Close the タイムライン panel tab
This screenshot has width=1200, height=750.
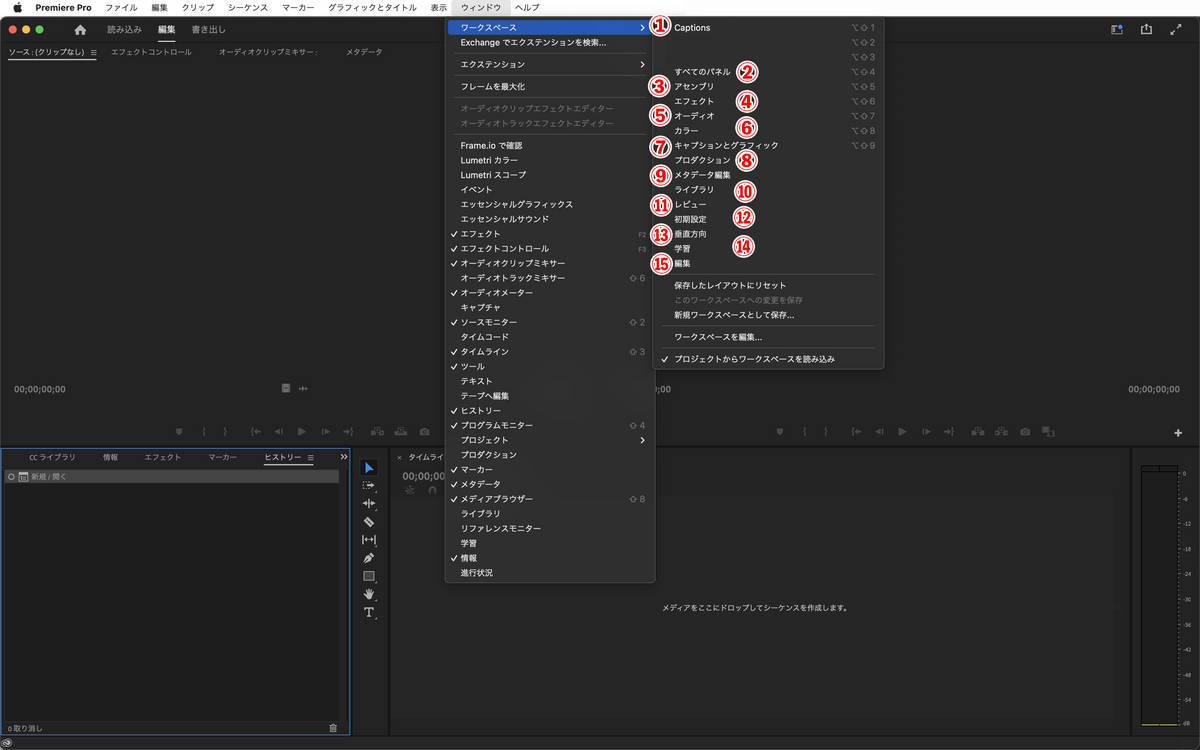point(400,457)
